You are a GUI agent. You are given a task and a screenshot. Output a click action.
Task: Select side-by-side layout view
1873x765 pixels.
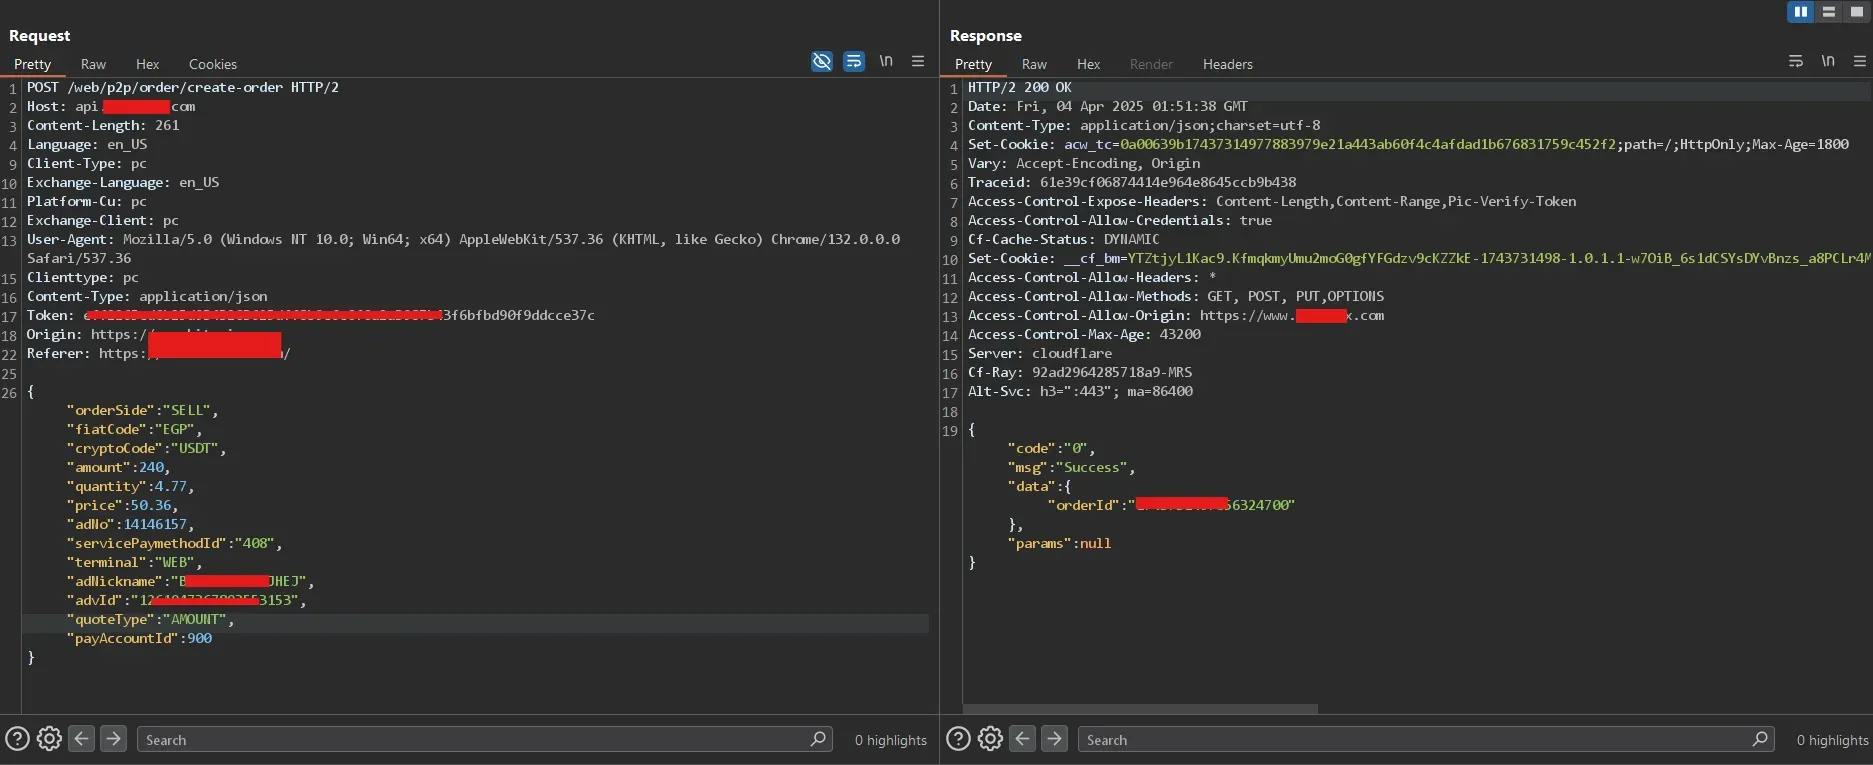click(1801, 12)
